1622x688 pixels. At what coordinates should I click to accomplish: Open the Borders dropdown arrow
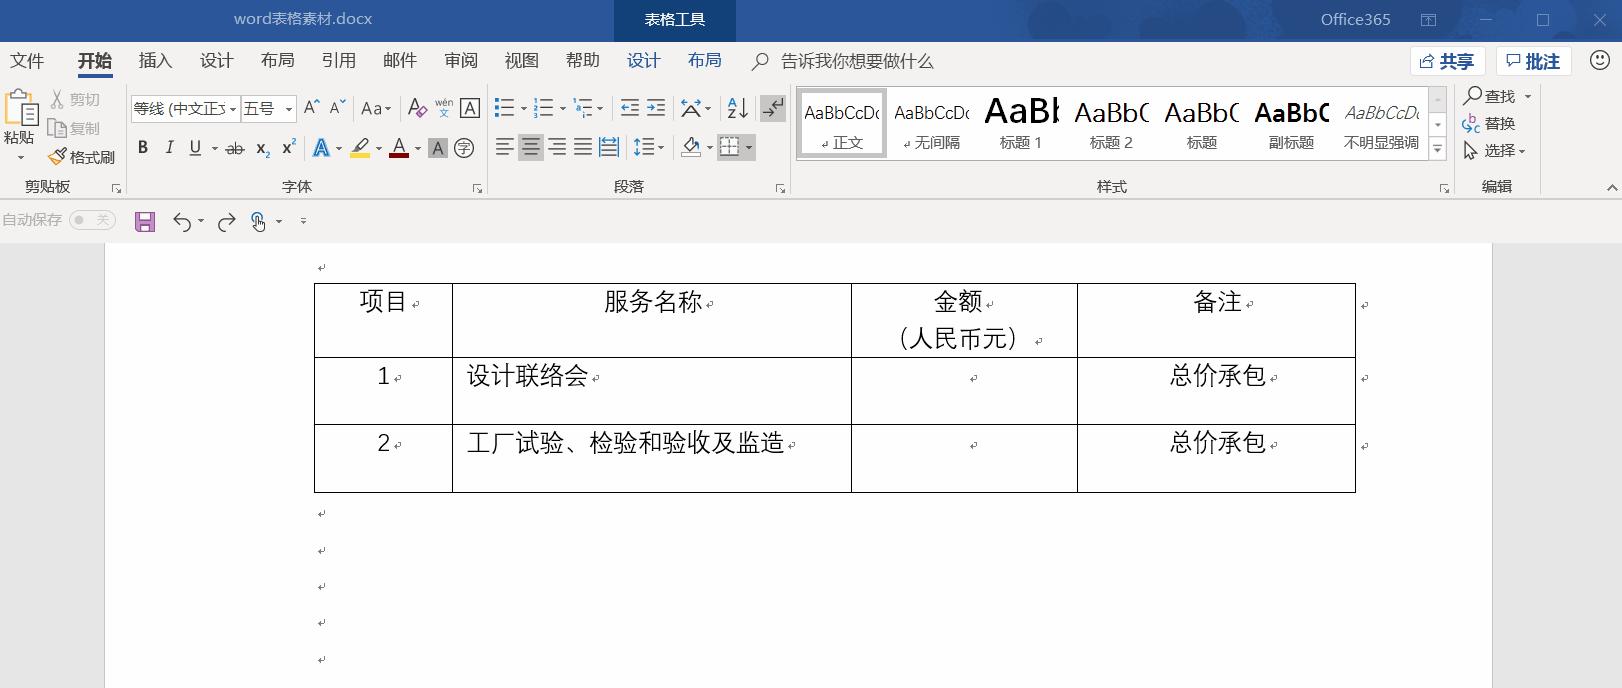click(749, 149)
